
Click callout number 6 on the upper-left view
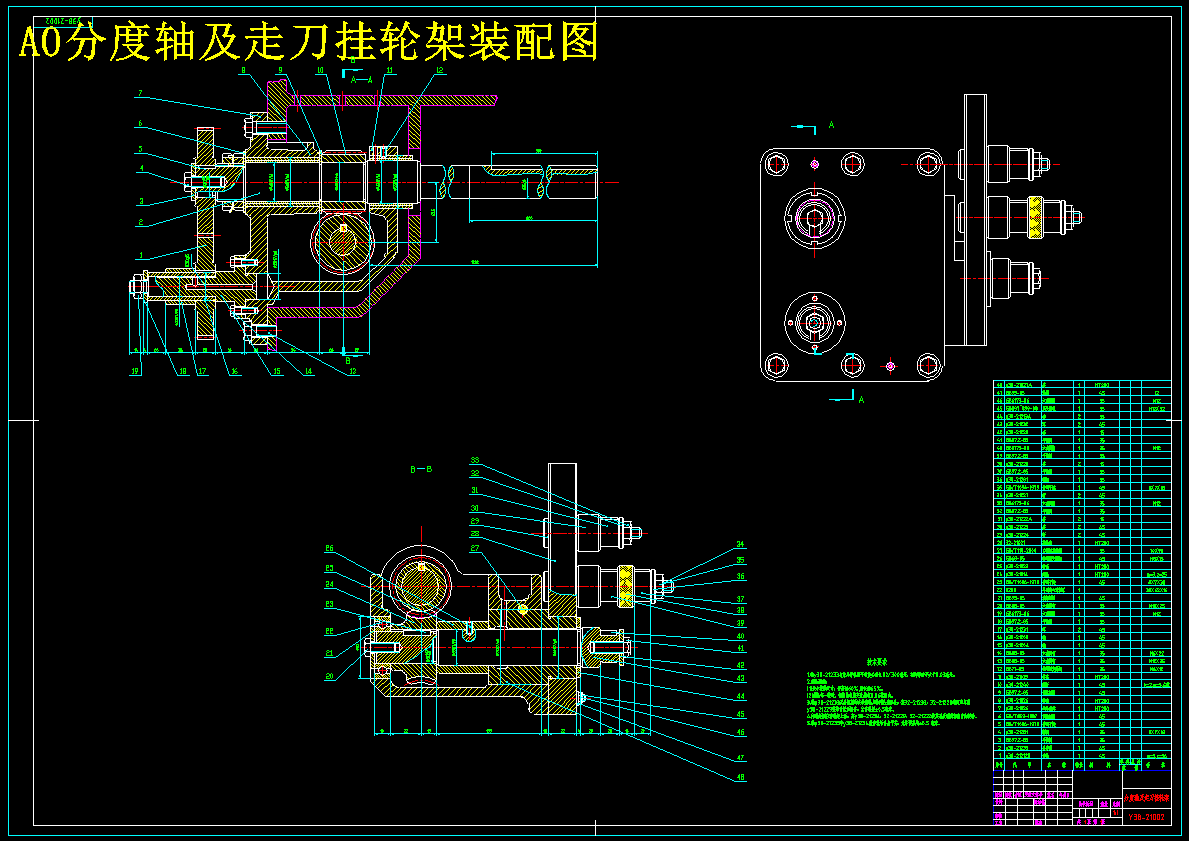click(x=140, y=124)
